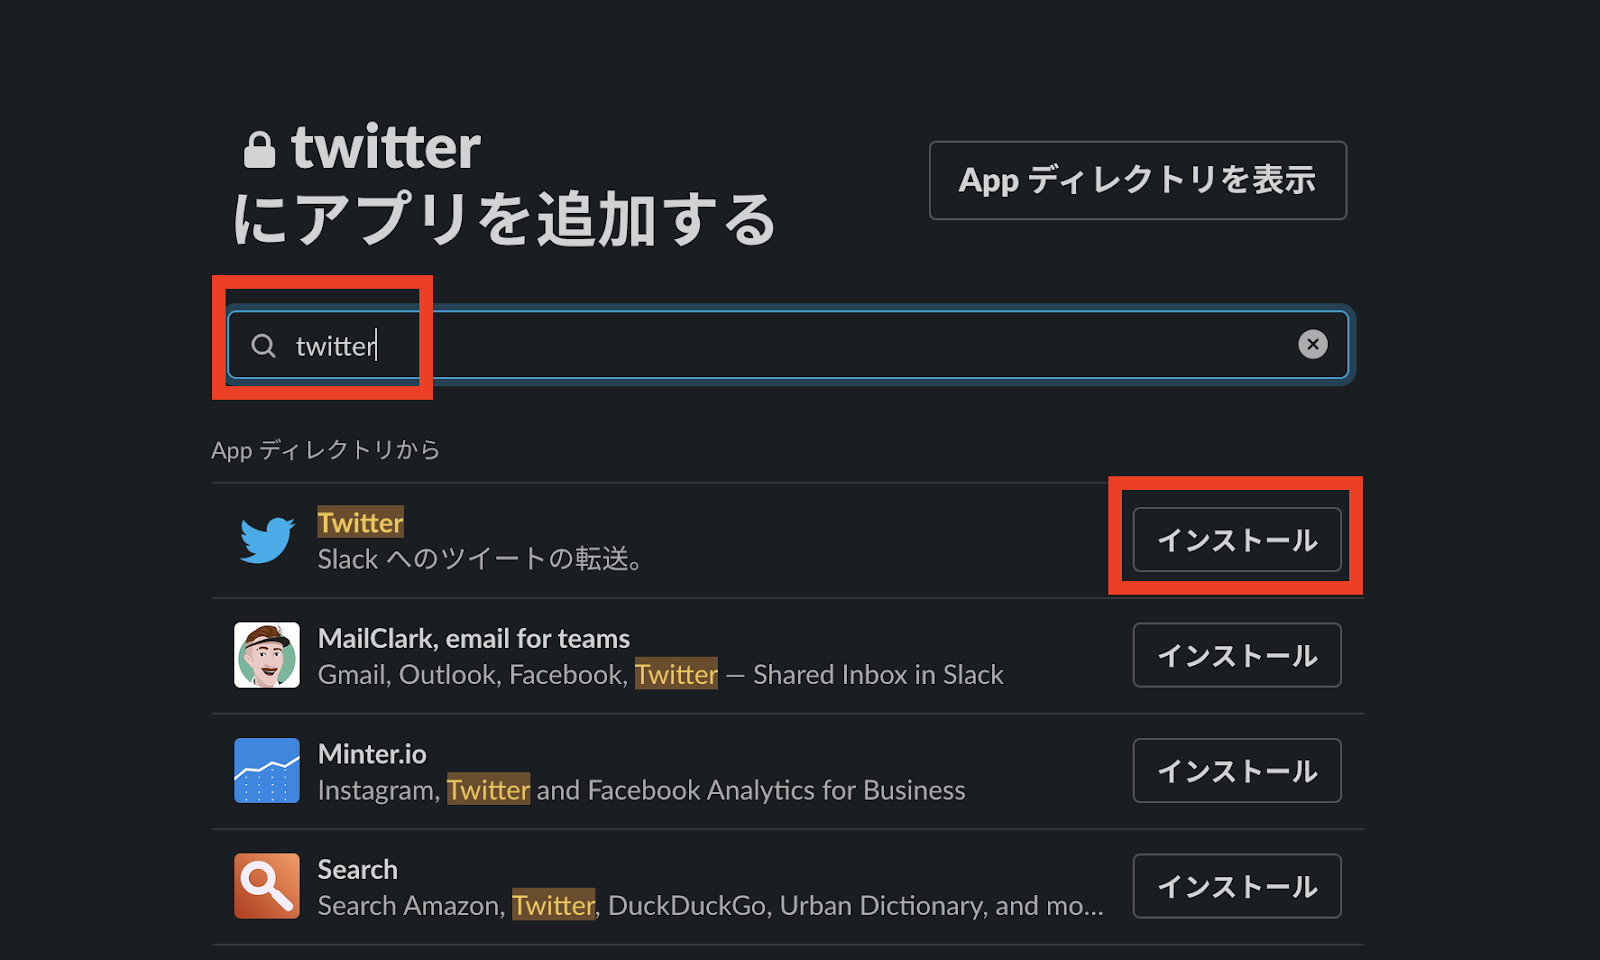Click the Facebook Analytics for Business description

coord(642,790)
